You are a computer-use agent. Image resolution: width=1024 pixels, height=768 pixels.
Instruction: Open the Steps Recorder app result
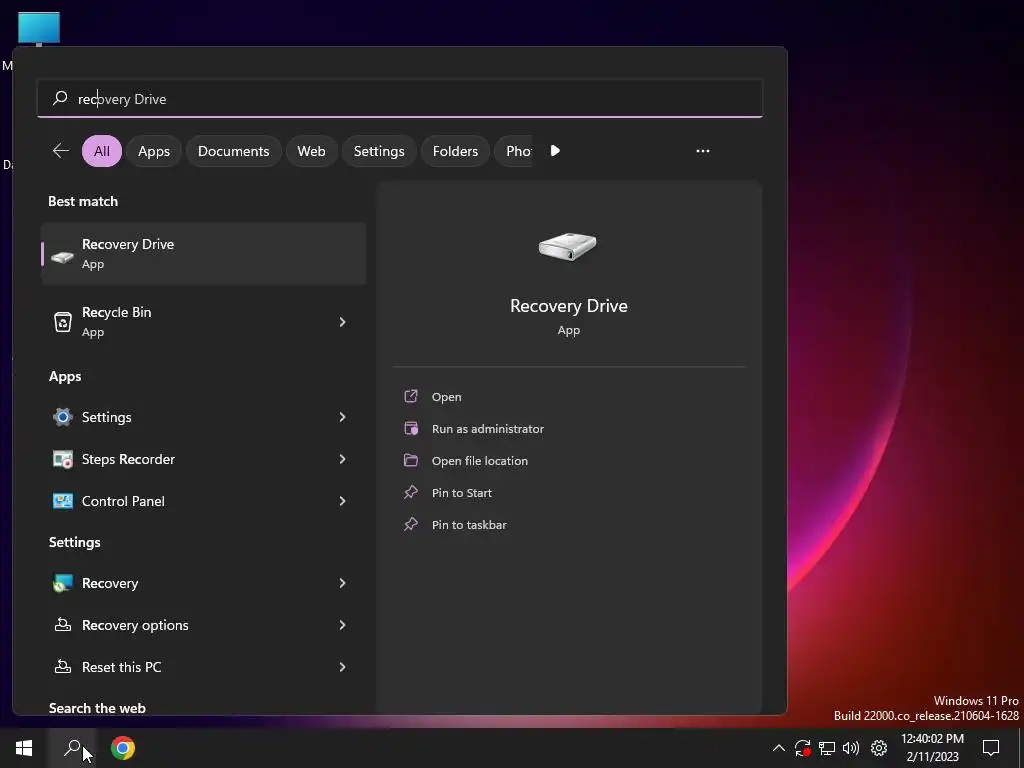pyautogui.click(x=204, y=459)
